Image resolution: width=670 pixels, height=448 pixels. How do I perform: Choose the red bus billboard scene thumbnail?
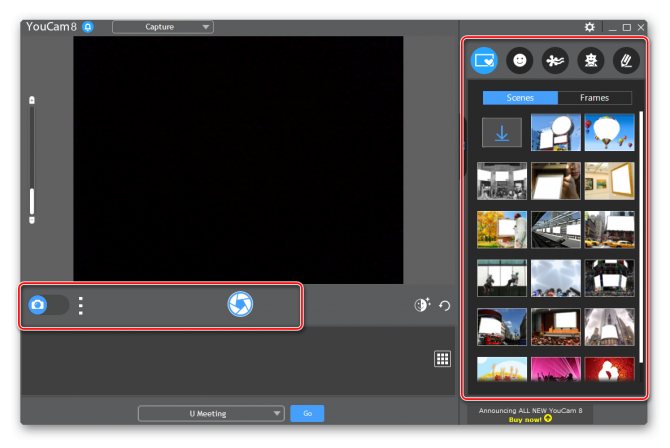point(502,327)
